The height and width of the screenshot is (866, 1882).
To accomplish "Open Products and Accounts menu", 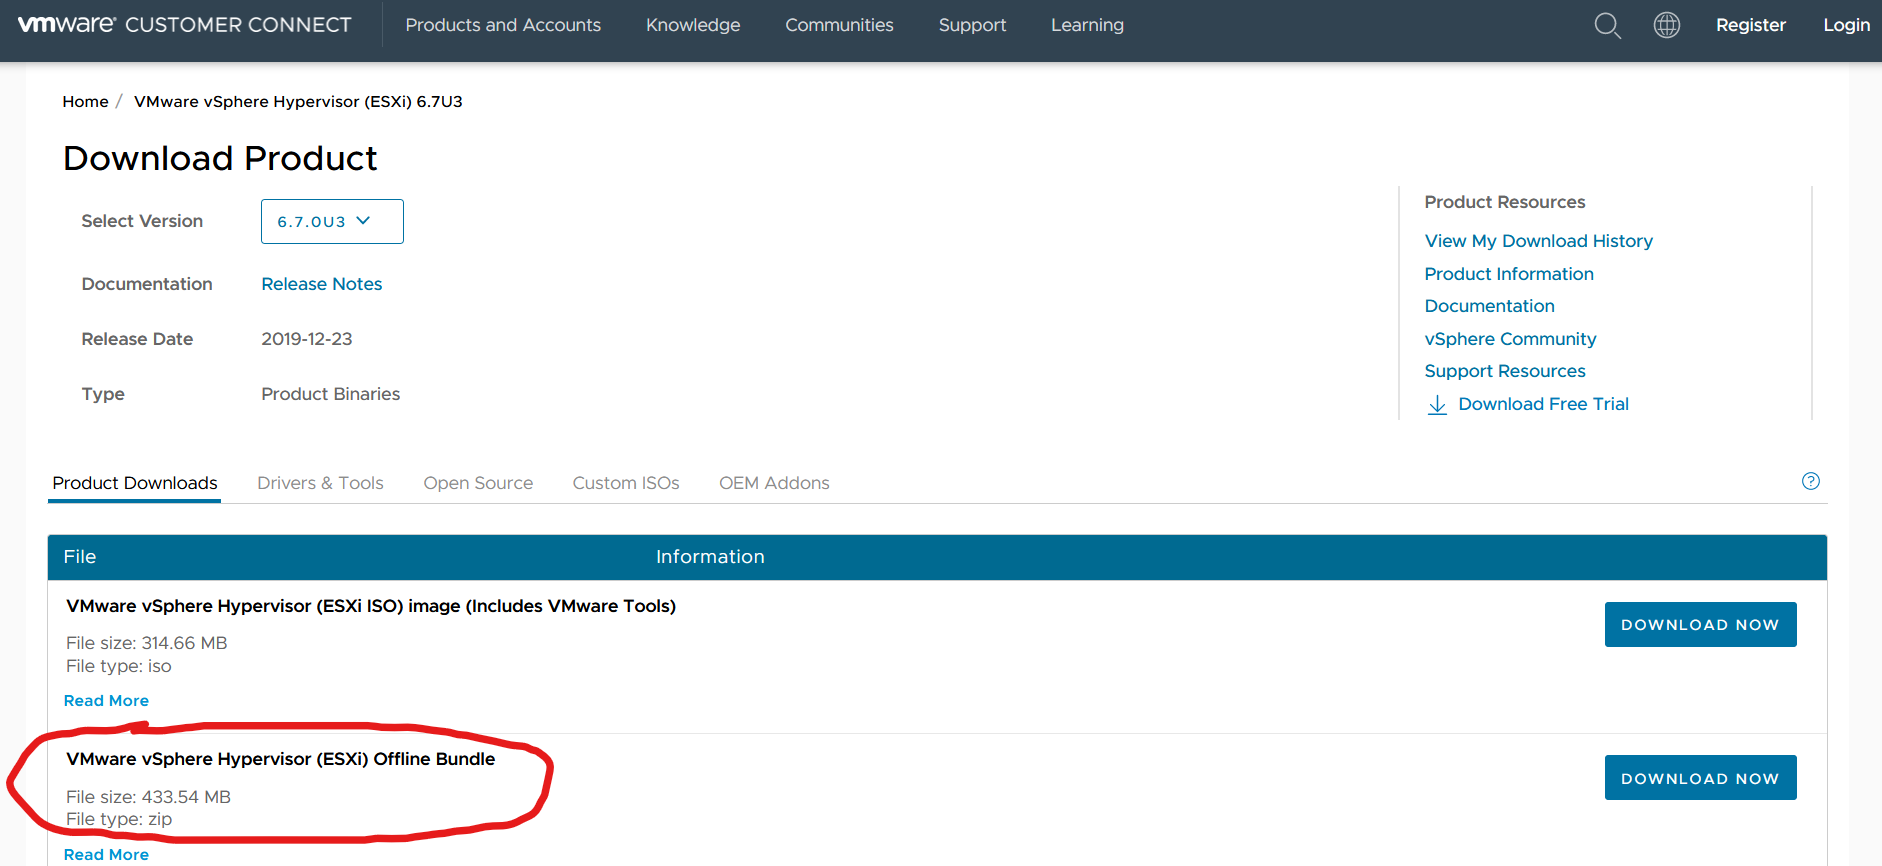I will pos(503,25).
